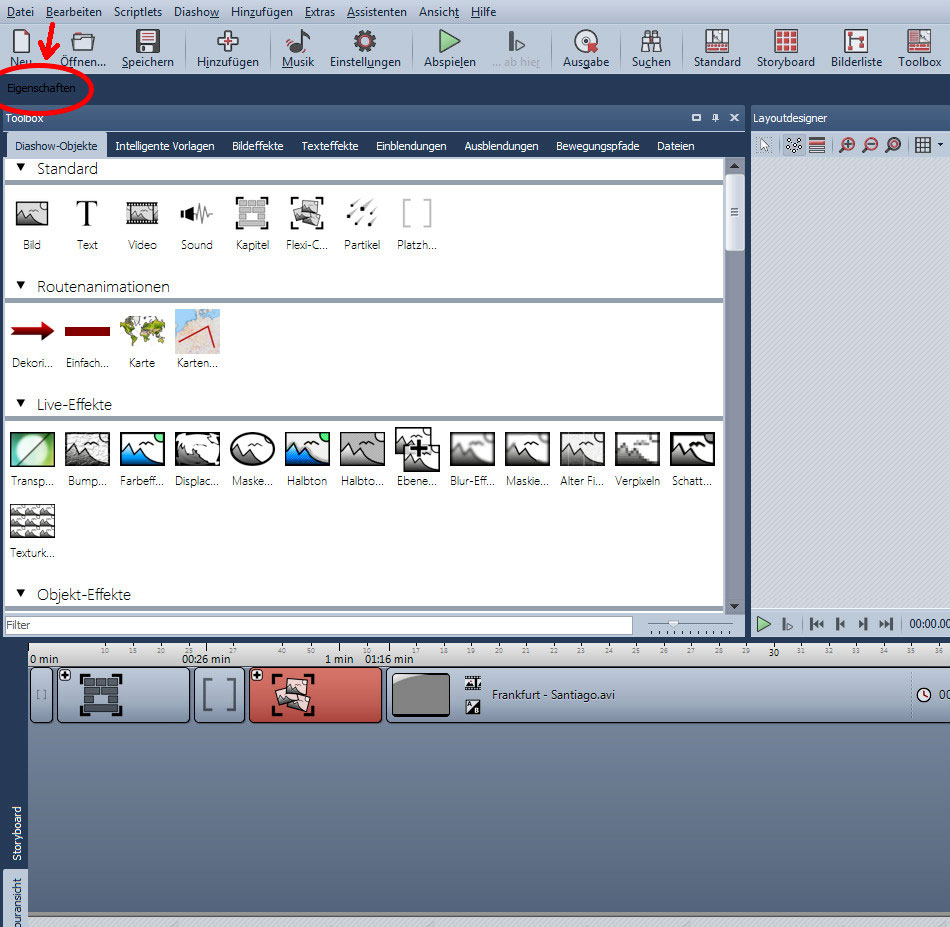This screenshot has height=927, width=950.
Task: Adjust the icon size slider beside Filter
Action: 673,624
